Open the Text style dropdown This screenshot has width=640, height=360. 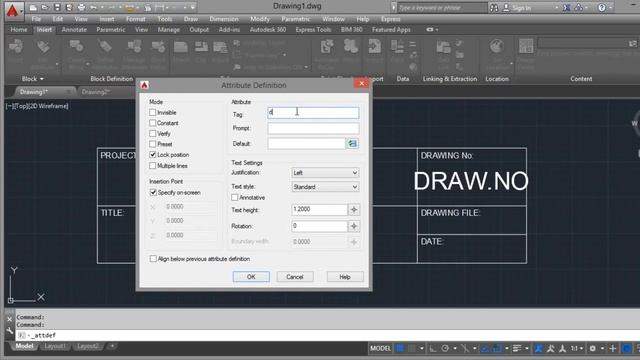(325, 187)
